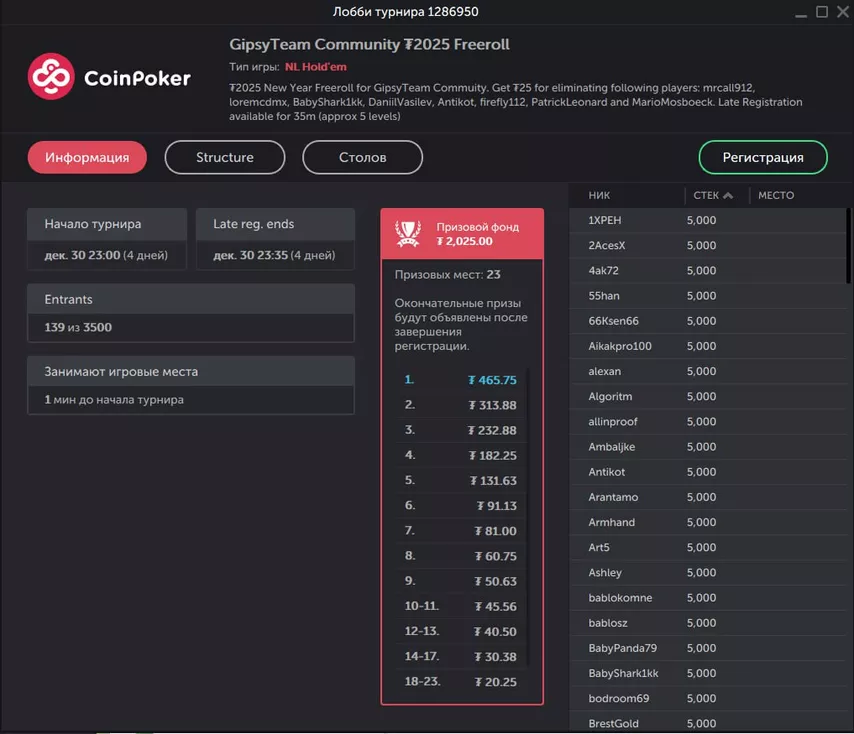Click player 1XPEH row
This screenshot has height=734, width=854.
point(605,220)
